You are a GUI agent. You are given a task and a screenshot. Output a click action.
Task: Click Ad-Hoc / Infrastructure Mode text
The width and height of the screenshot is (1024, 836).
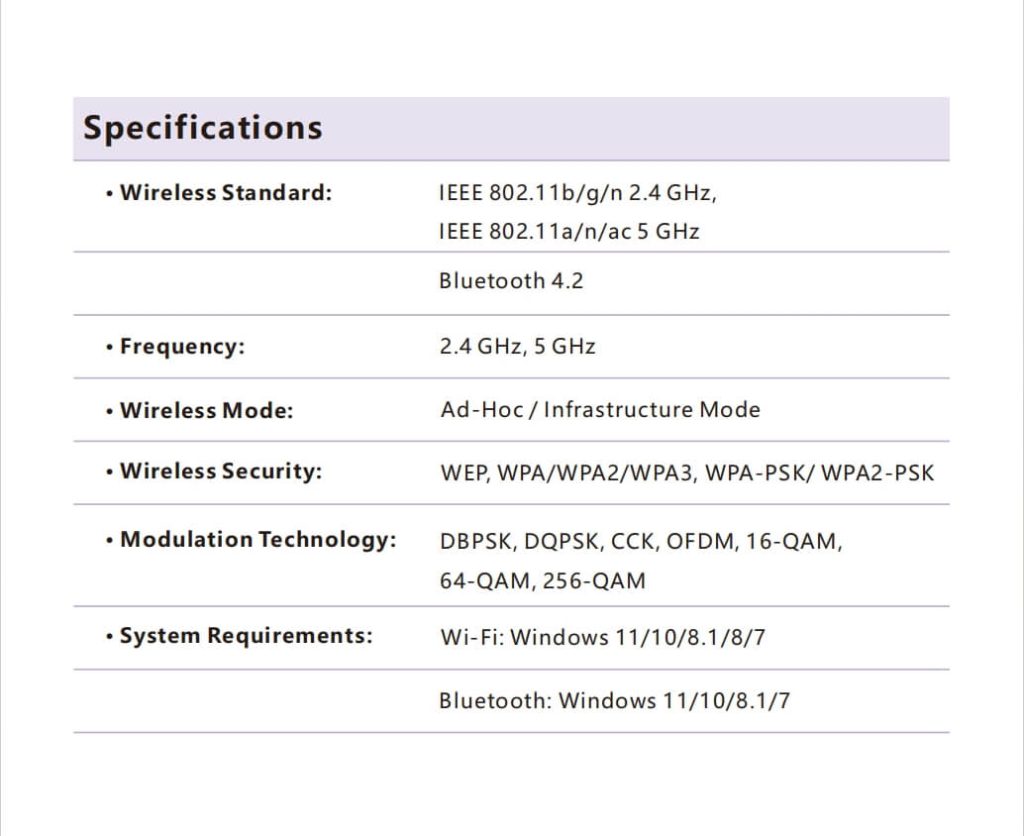point(600,410)
